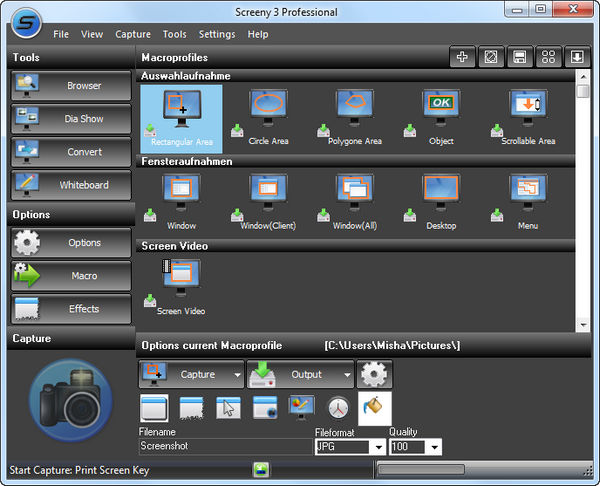Open the Convert tool
Image resolution: width=600 pixels, height=486 pixels.
pos(71,152)
